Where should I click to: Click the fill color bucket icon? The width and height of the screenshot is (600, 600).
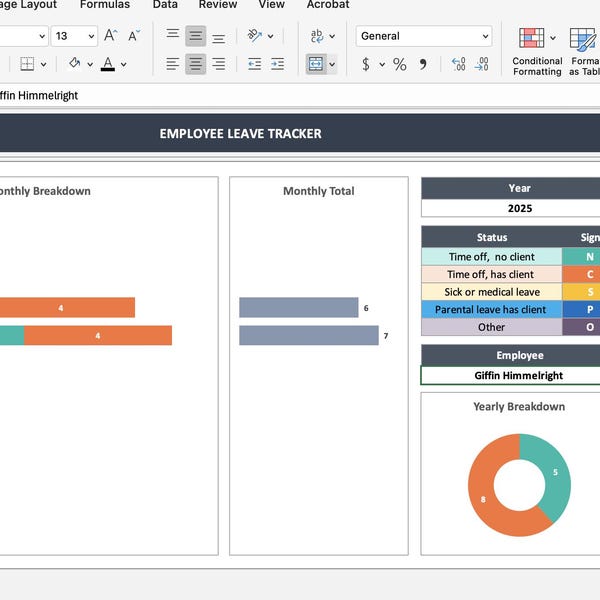pos(75,63)
